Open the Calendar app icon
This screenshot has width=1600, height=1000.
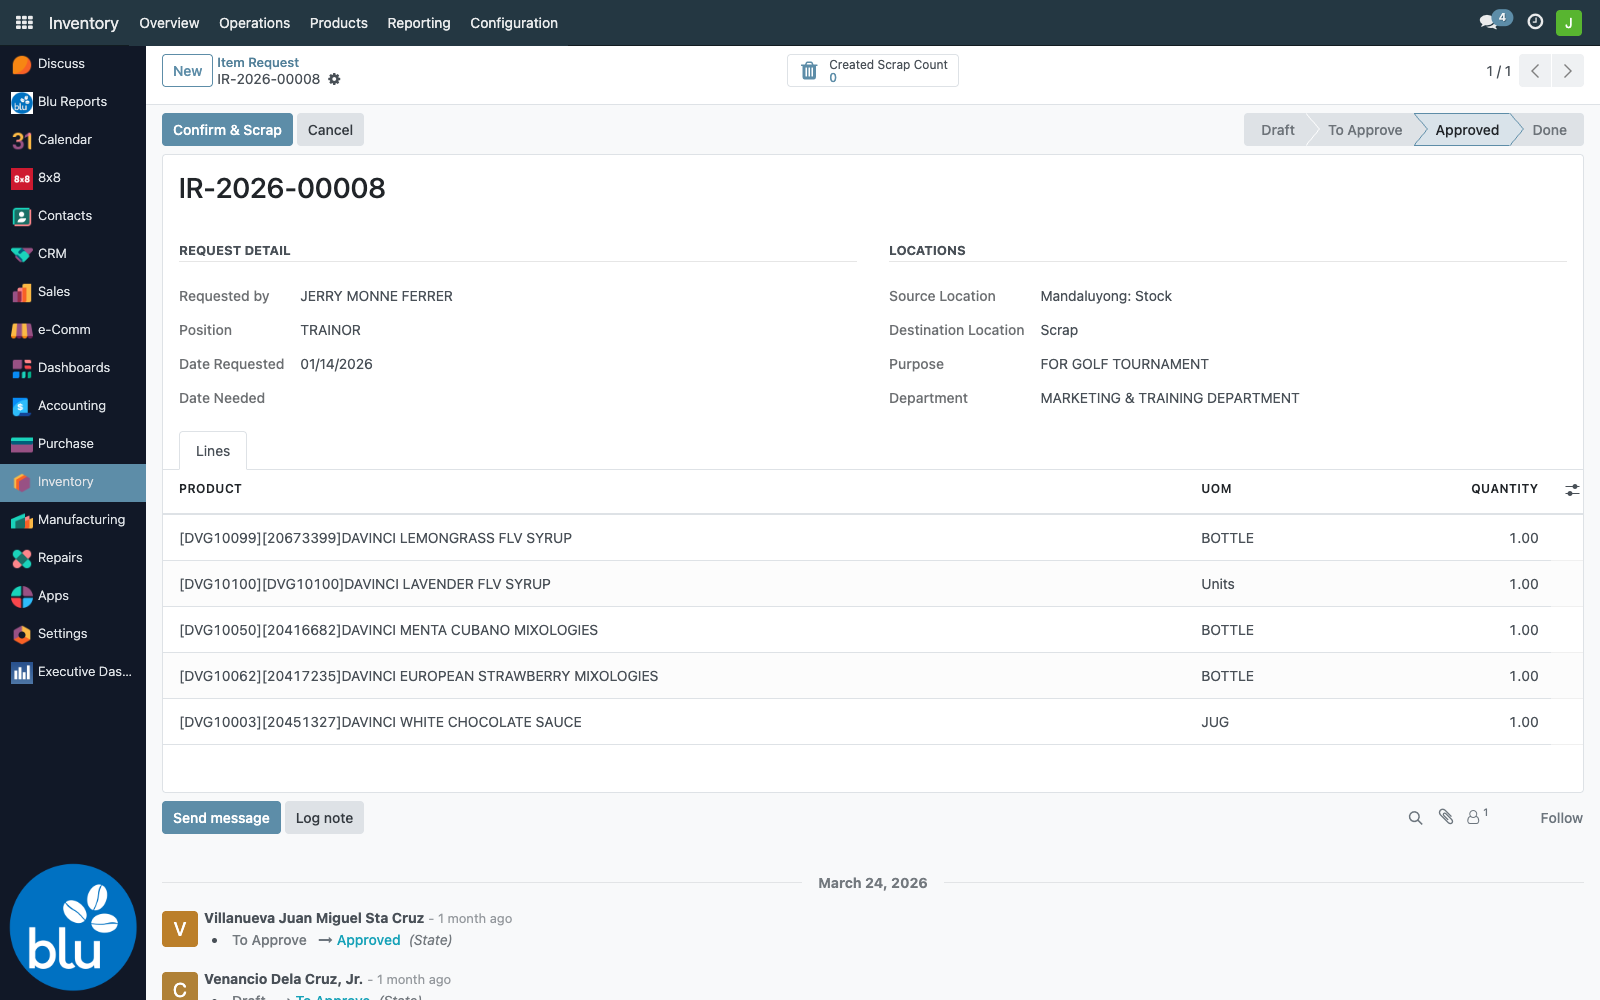click(22, 140)
